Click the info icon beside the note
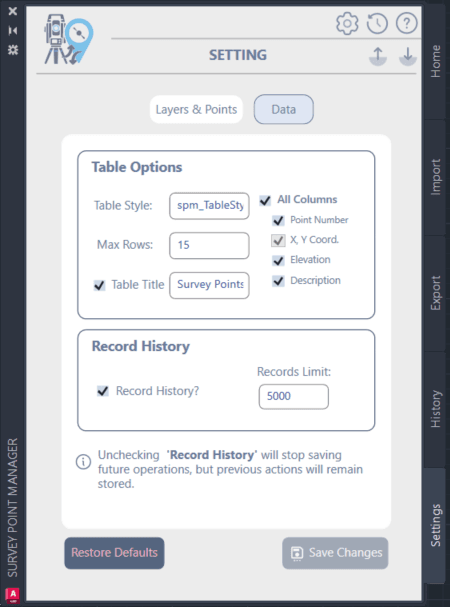 [83, 461]
